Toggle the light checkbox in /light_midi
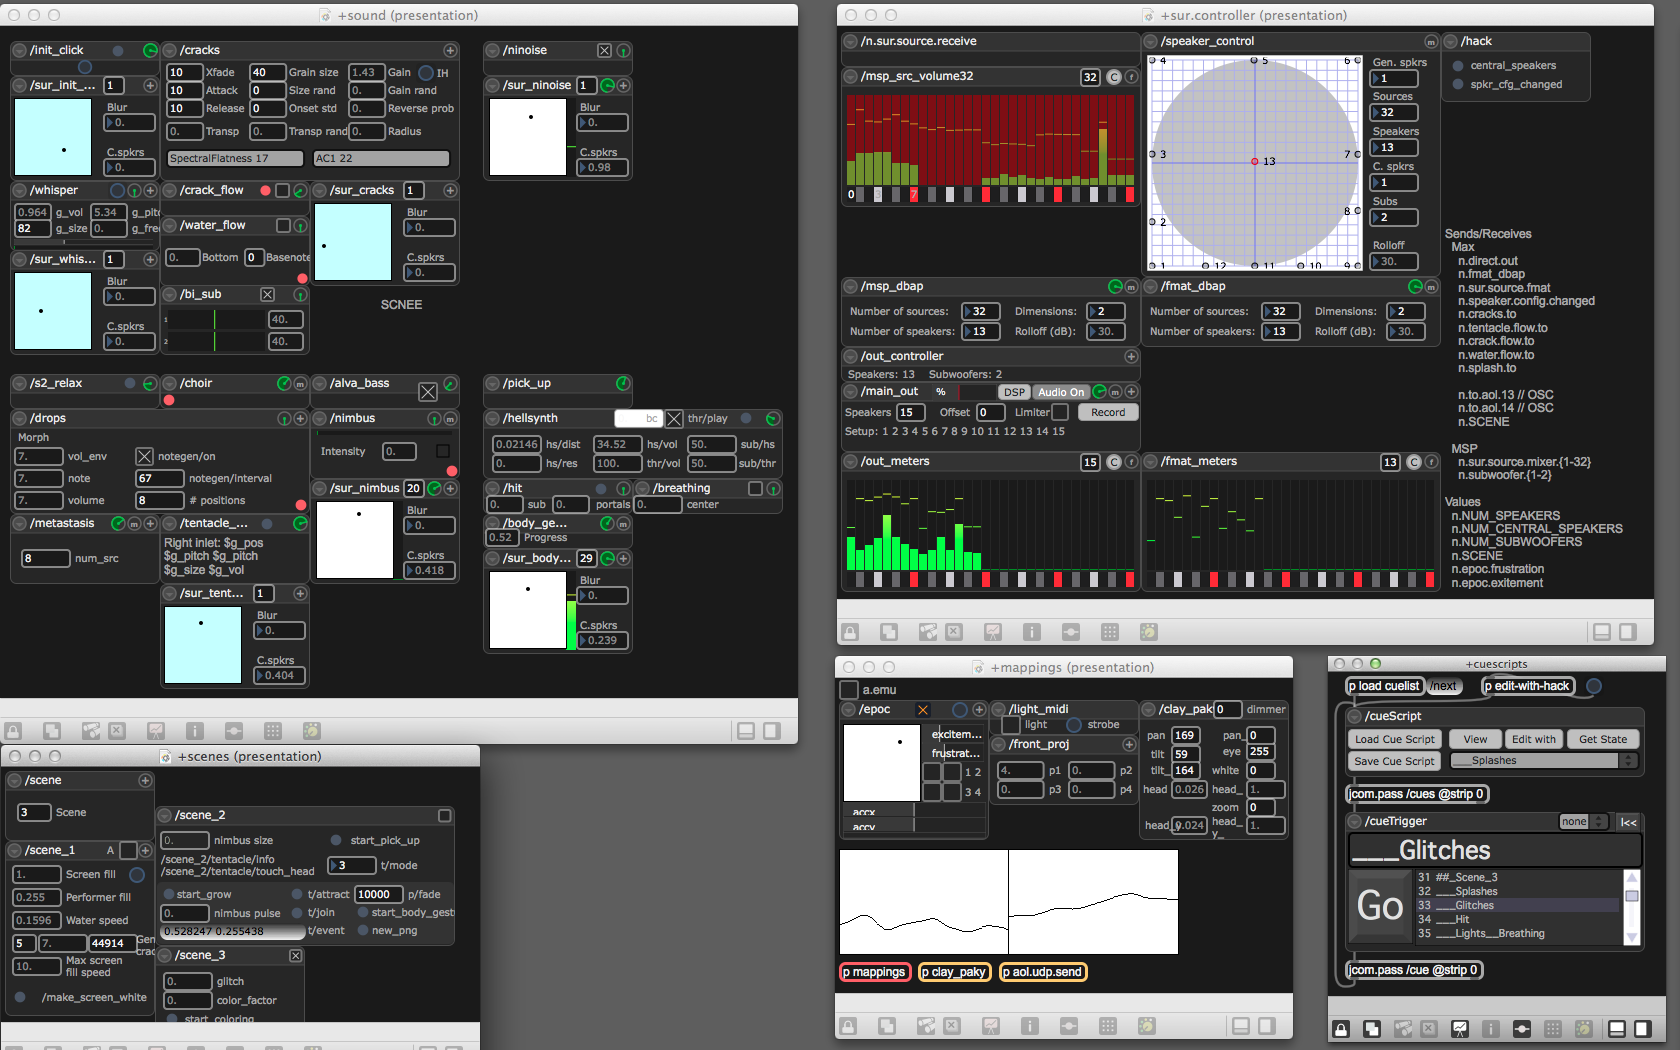Image resolution: width=1680 pixels, height=1050 pixels. click(x=1011, y=725)
